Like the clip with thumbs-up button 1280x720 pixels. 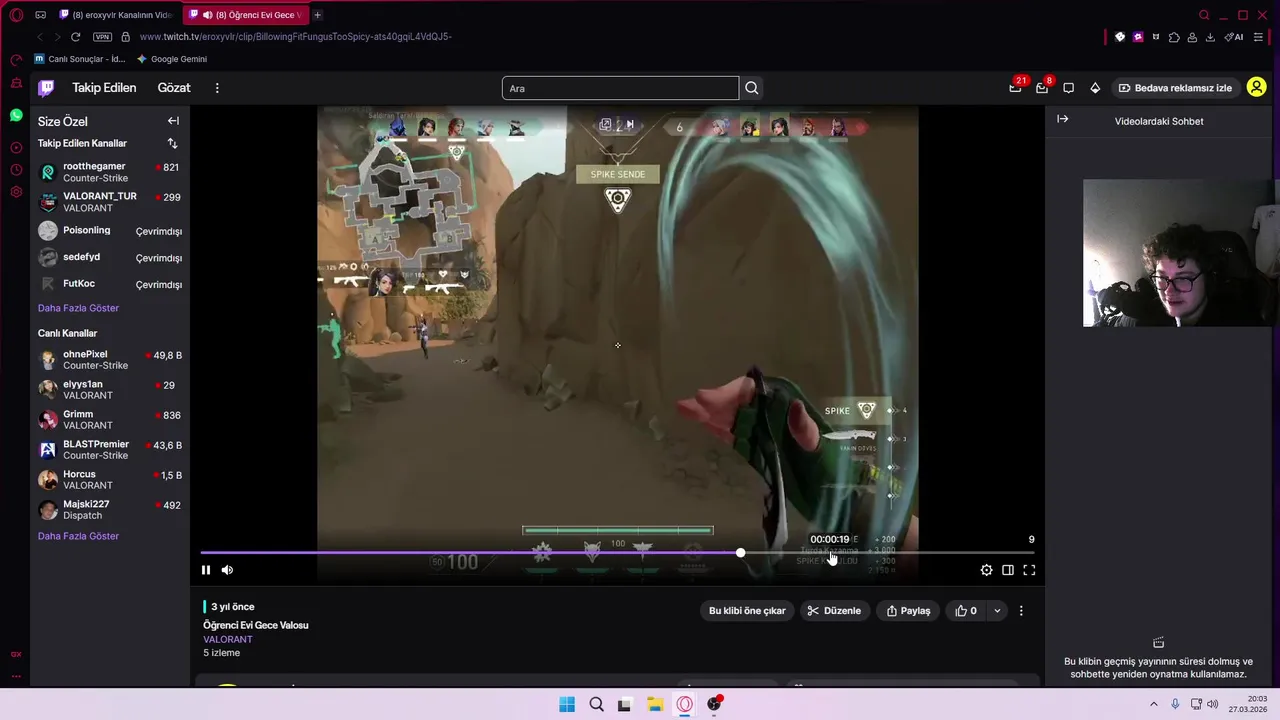966,611
